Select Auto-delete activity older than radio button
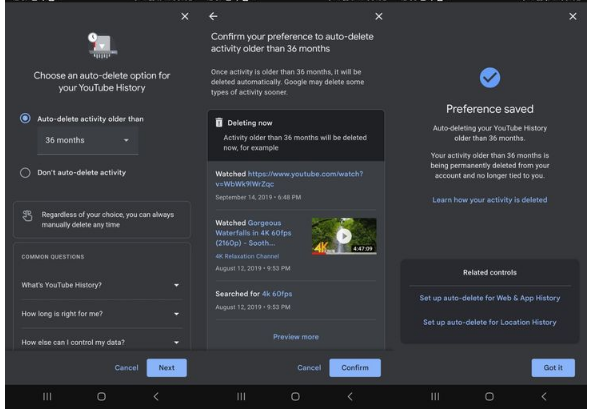The image size is (592, 415). pos(25,119)
